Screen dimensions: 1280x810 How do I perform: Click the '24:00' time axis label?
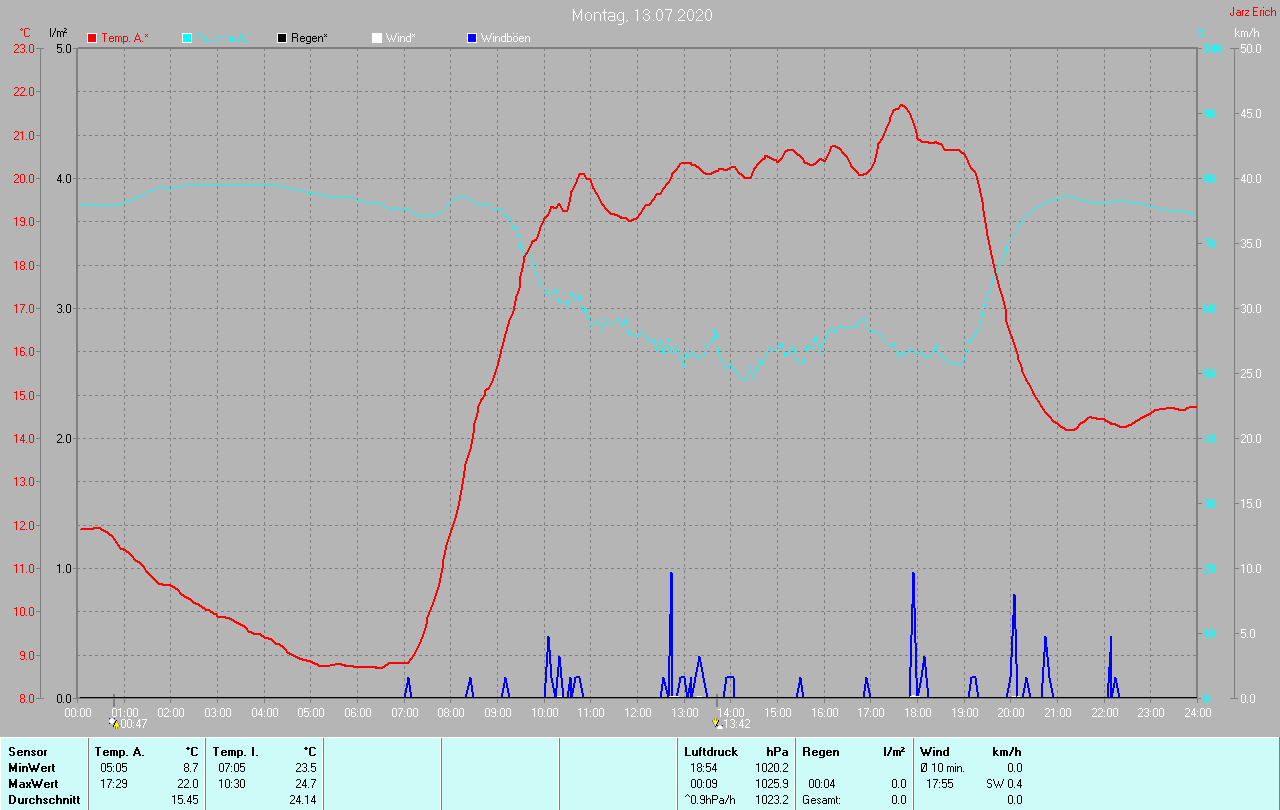[x=1197, y=713]
